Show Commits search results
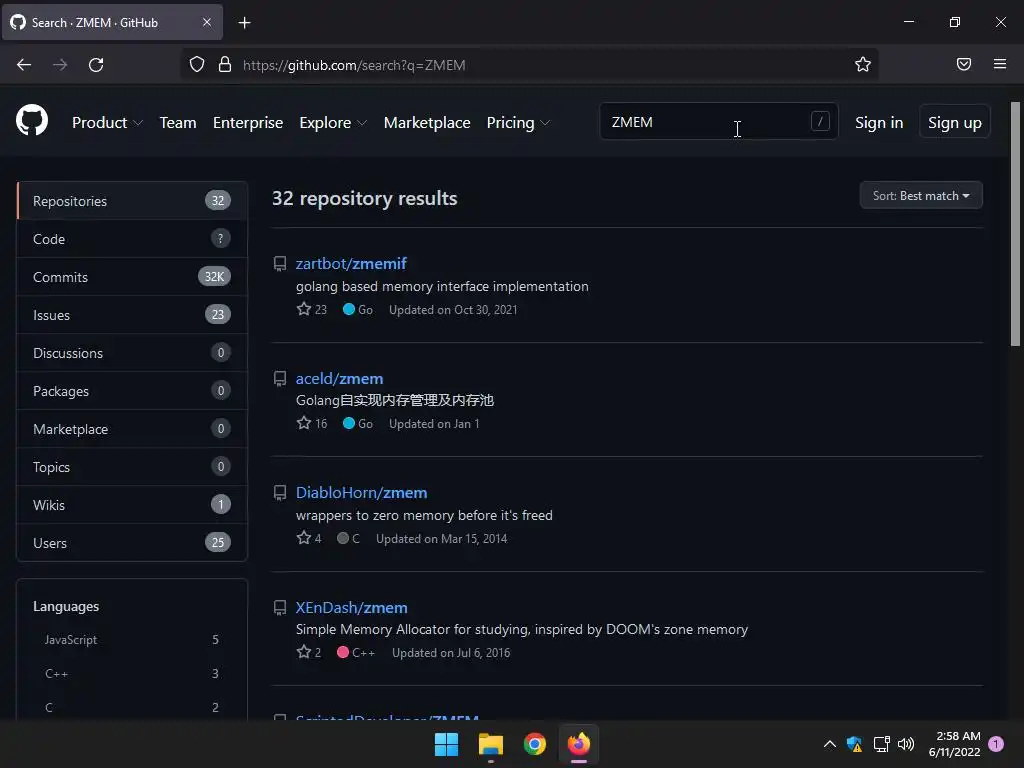Viewport: 1024px width, 768px height. [132, 277]
